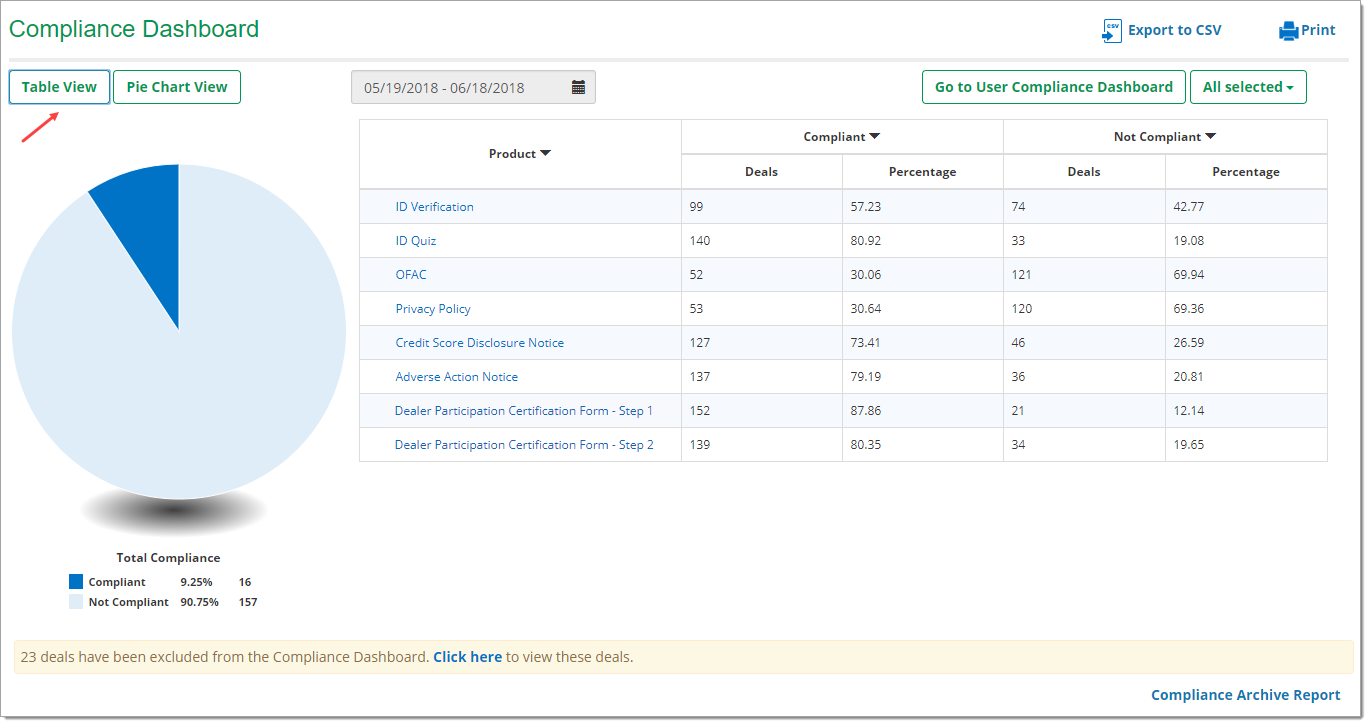
Task: Click the 121 deals cell for OFAC
Action: tap(1084, 275)
